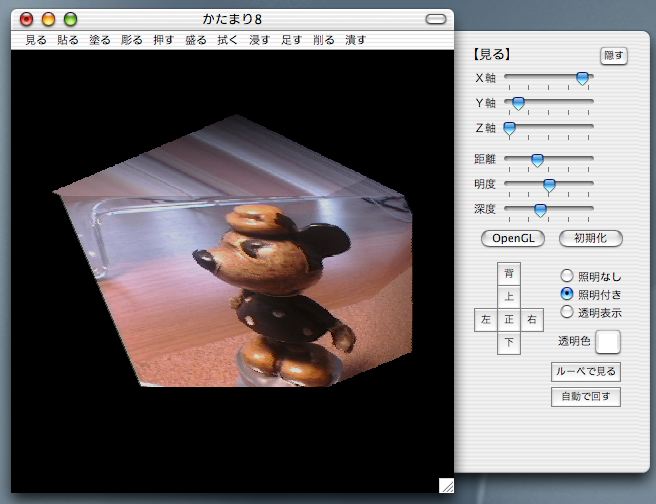Open the 塗る menu
The height and width of the screenshot is (504, 656).
pyautogui.click(x=100, y=40)
